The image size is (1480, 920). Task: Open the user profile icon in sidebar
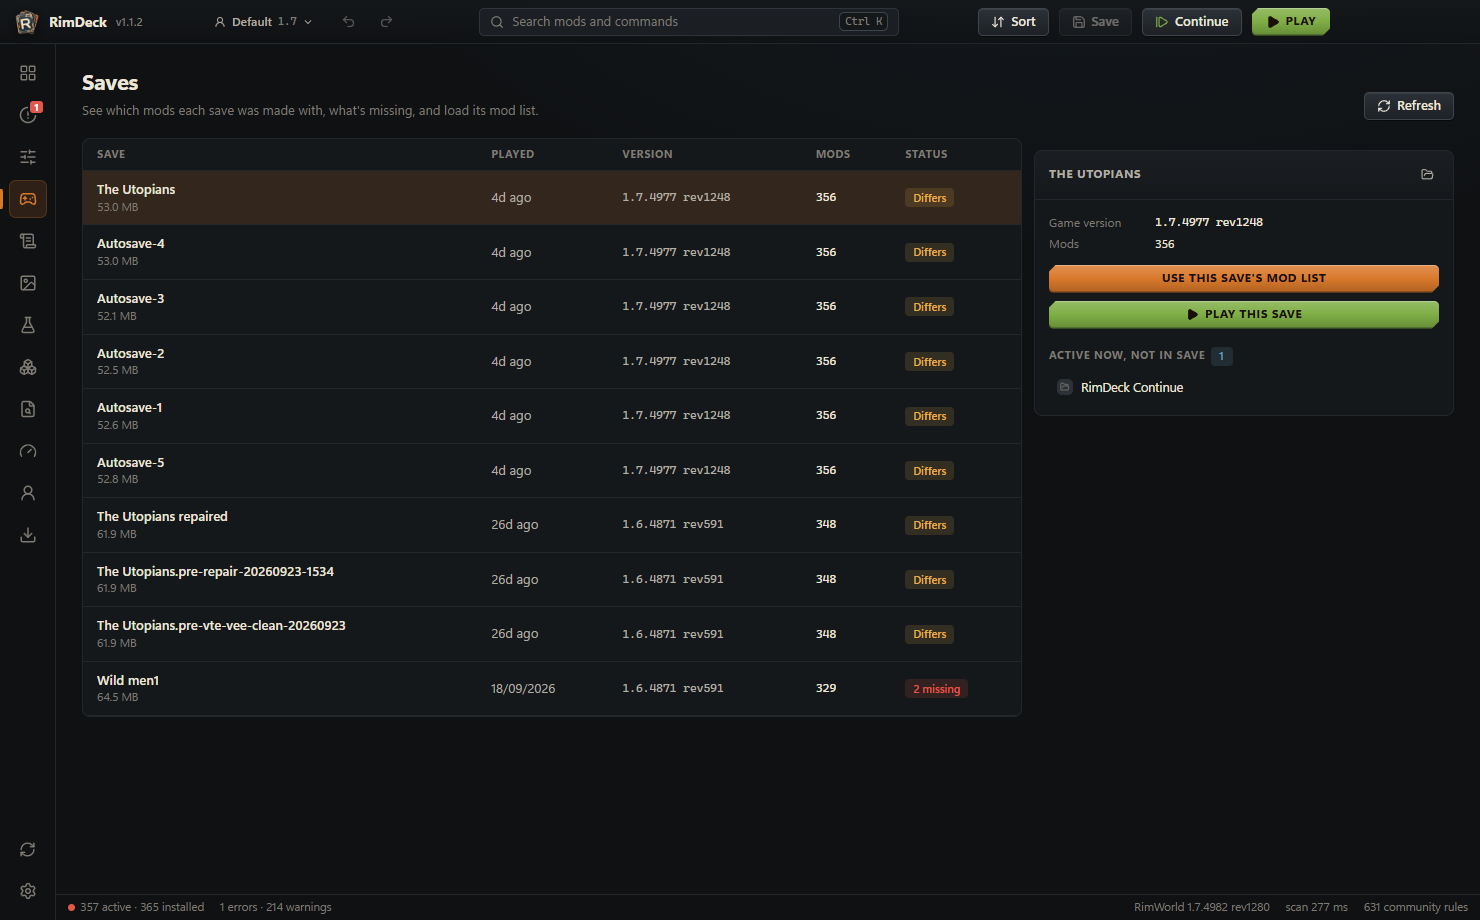coord(28,493)
